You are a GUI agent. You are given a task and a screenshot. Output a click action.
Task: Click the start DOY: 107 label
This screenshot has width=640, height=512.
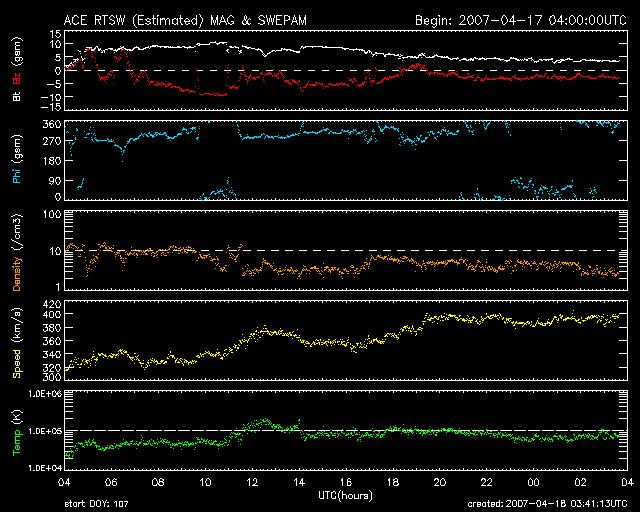[96, 504]
